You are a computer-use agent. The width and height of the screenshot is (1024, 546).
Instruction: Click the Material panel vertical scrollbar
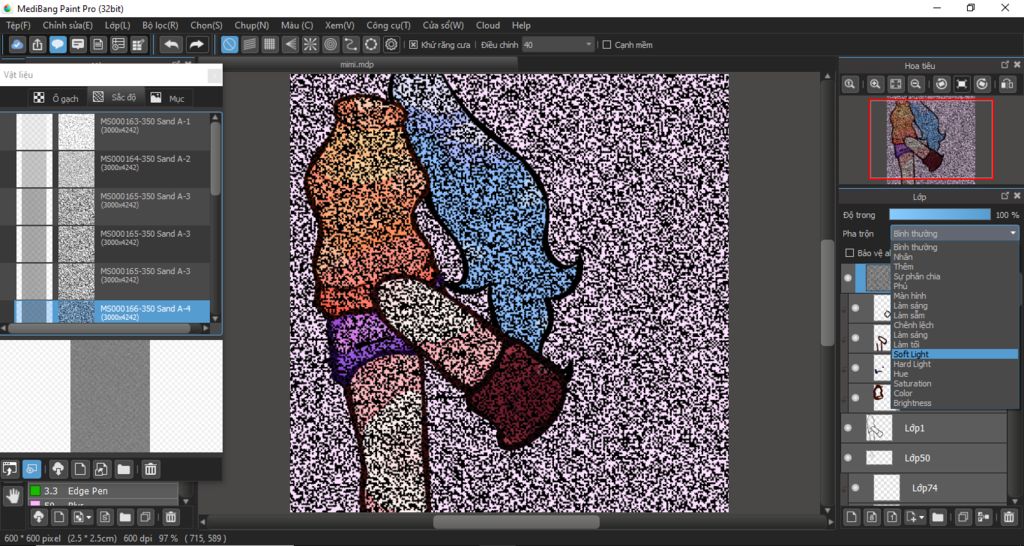click(216, 157)
